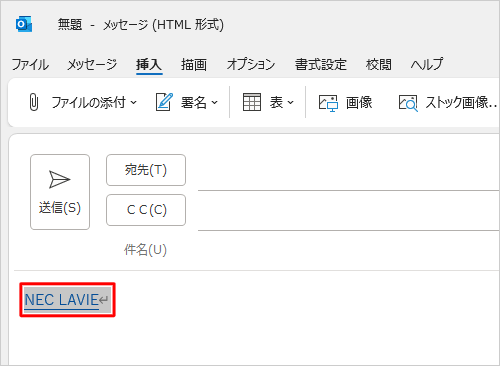The image size is (500, 366).
Task: Click the Outlook app icon in title bar
Action: (24, 24)
